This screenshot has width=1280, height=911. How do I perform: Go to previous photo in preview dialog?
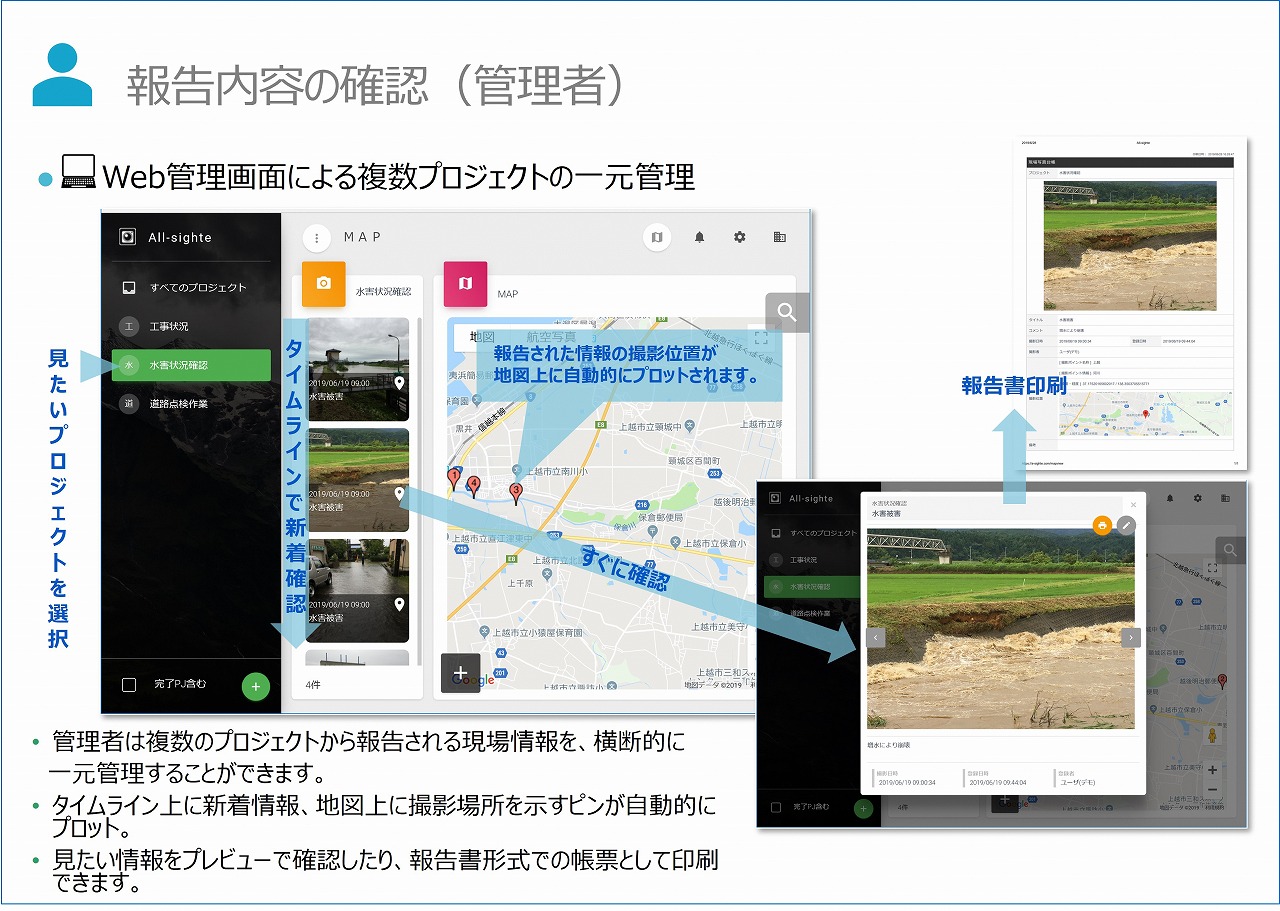(x=876, y=637)
